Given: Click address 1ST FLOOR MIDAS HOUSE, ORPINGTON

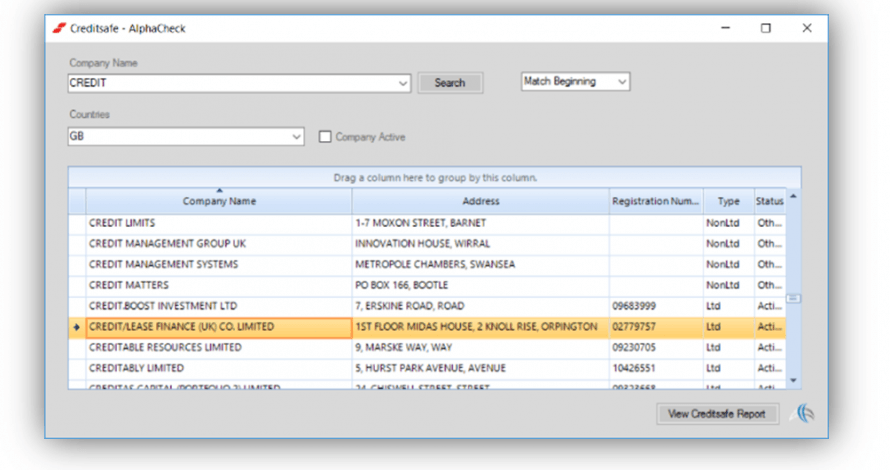Looking at the screenshot, I should coord(476,327).
